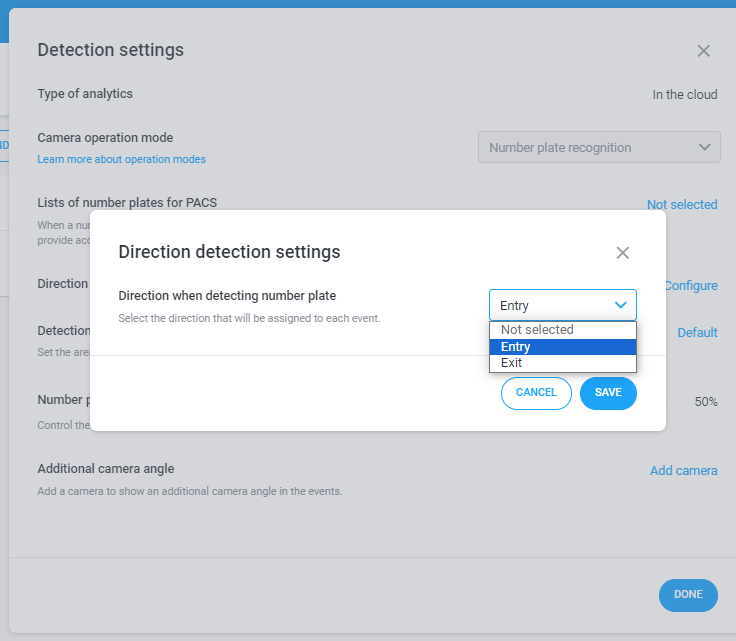Open Learn more about operation modes link
Viewport: 736px width, 641px height.
coord(122,160)
